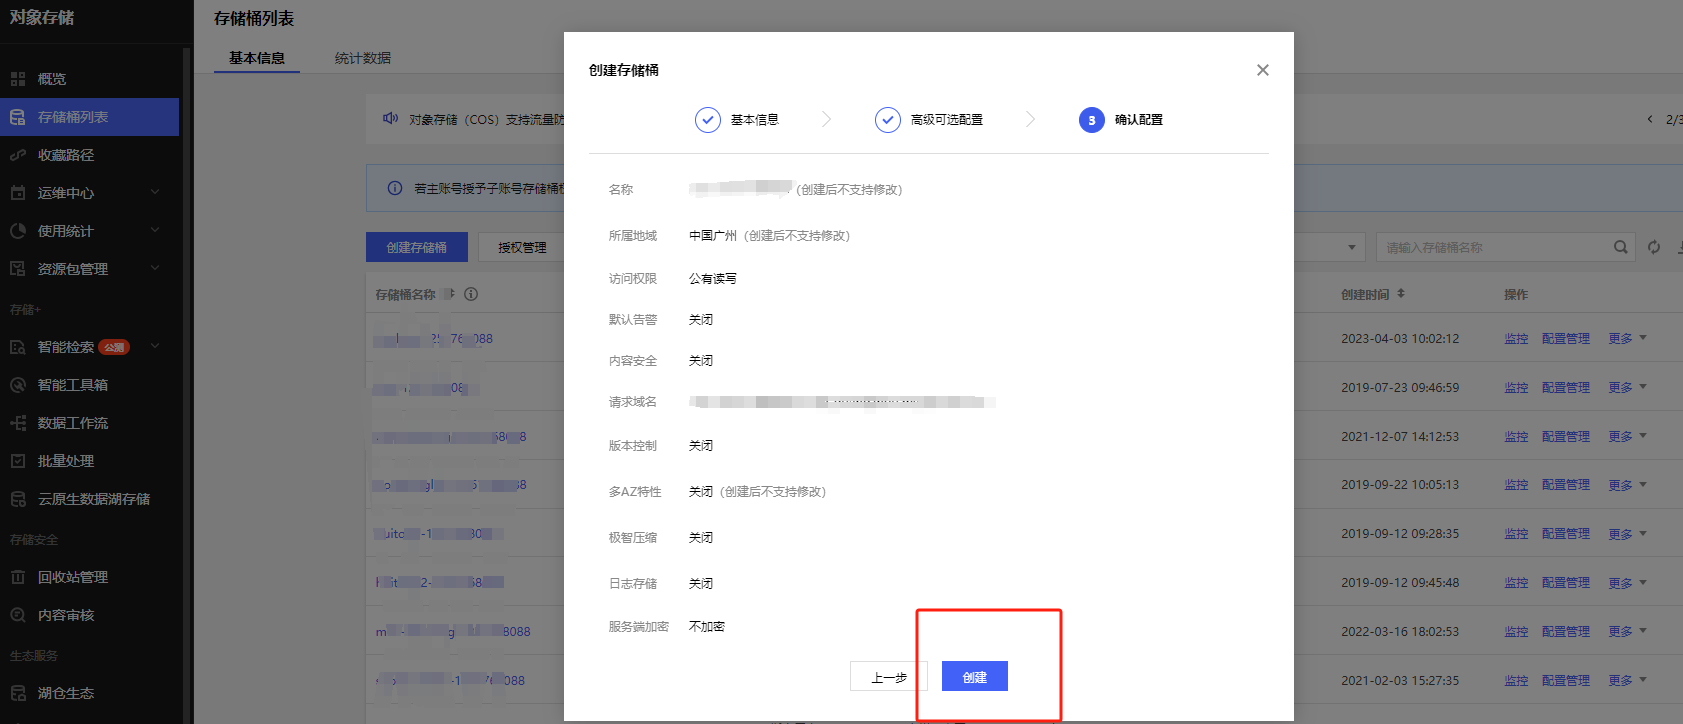Image resolution: width=1683 pixels, height=724 pixels.
Task: Click the 数据工作流 sidebar icon
Action: [18, 423]
